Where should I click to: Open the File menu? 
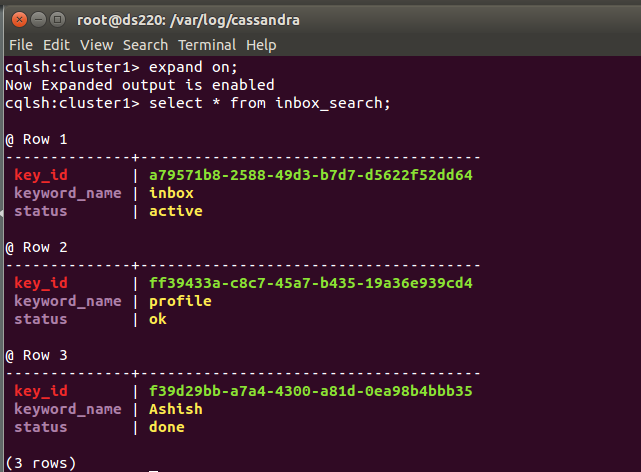point(21,45)
